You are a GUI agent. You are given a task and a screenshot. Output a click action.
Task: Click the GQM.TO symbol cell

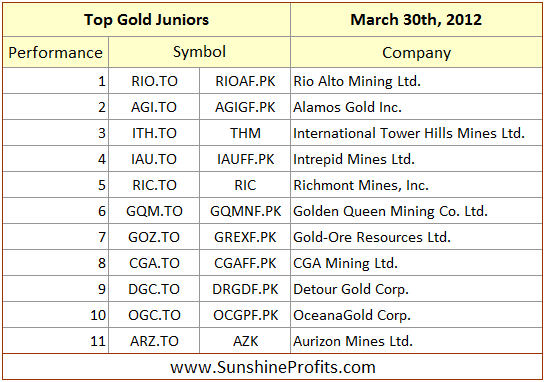click(154, 211)
